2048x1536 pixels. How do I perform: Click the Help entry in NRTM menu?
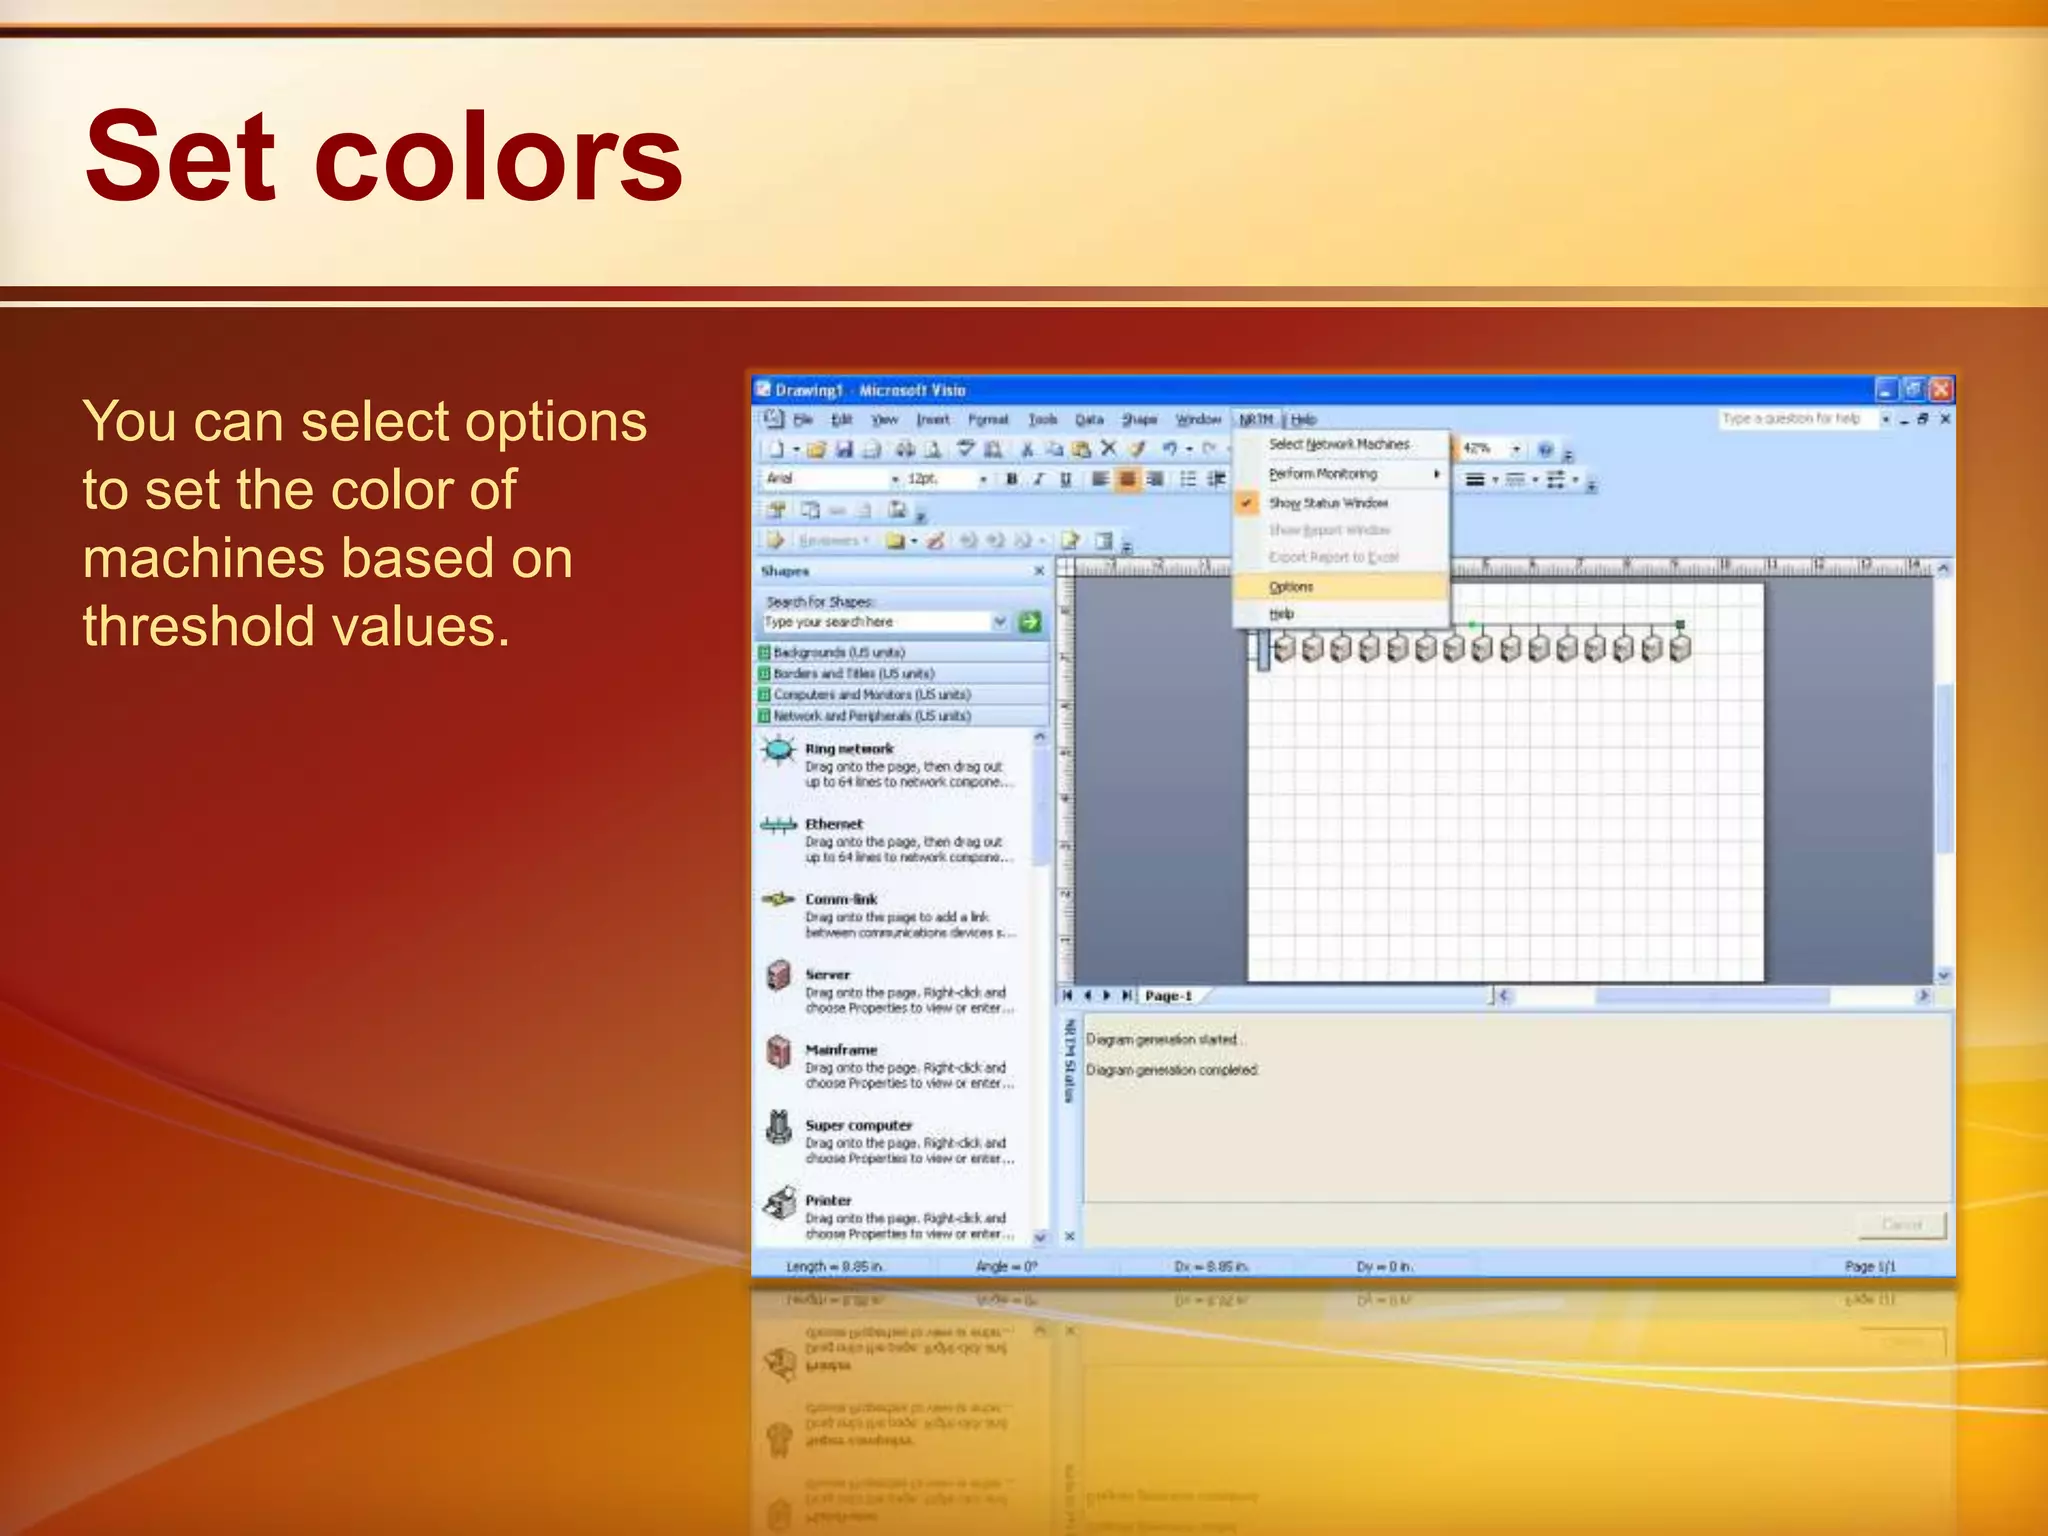(1342, 614)
